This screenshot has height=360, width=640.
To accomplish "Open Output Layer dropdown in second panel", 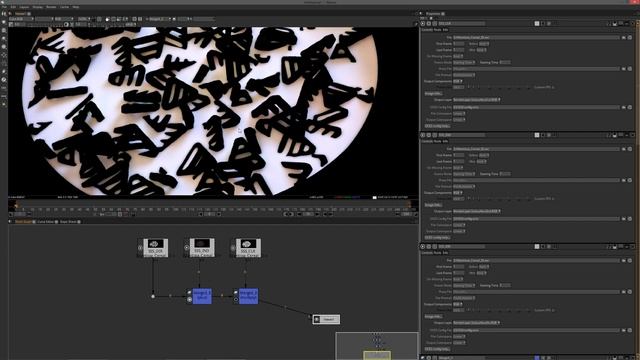I will pos(477,211).
